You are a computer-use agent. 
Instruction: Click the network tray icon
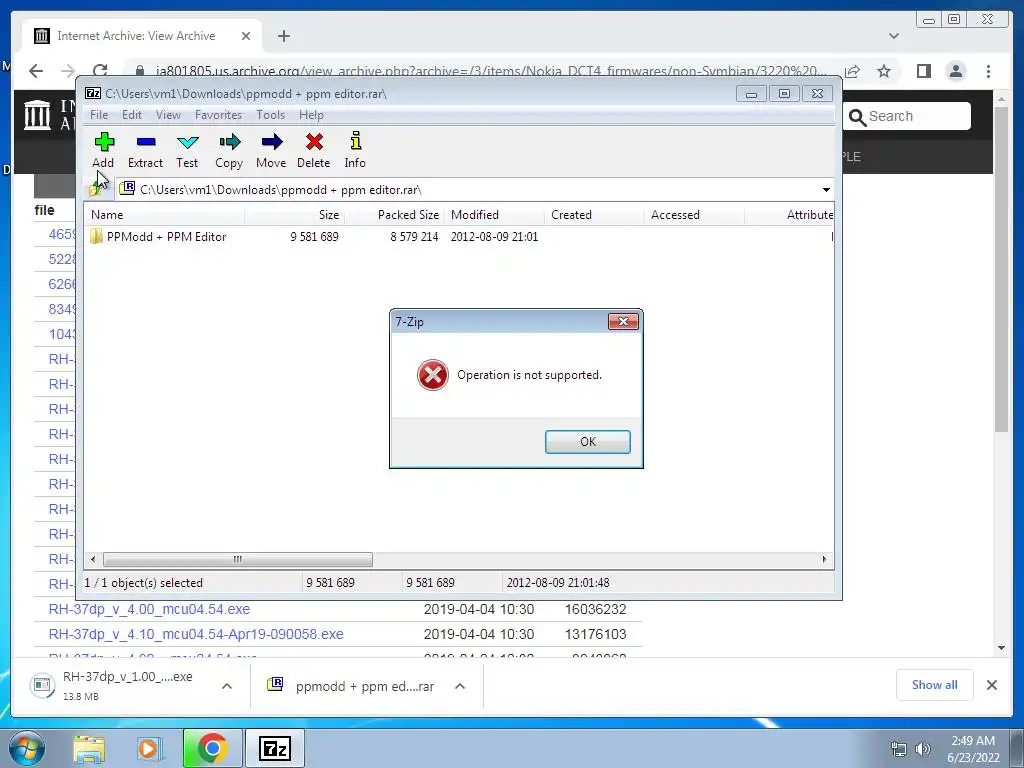click(899, 749)
